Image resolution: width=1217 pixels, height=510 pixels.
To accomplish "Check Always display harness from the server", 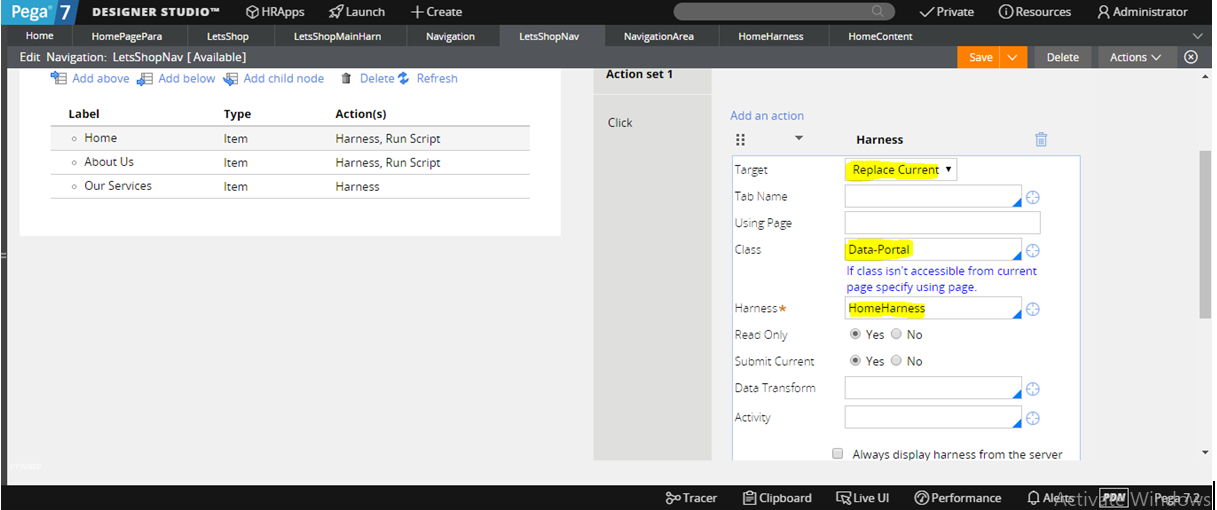I will (838, 454).
